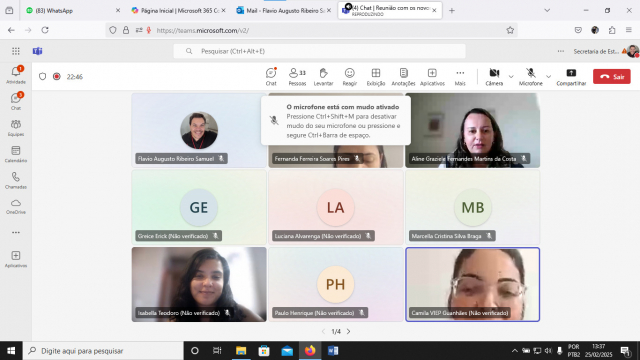Open the Reagir reactions menu

click(x=349, y=77)
